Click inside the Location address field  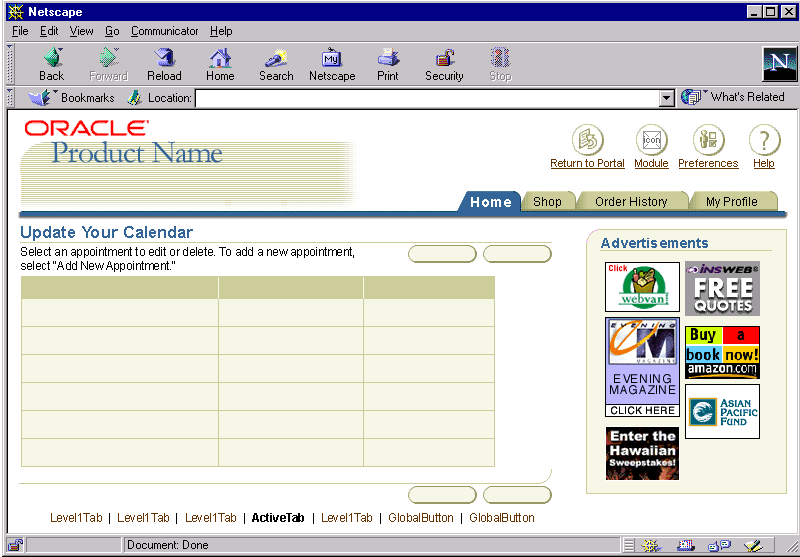point(427,98)
